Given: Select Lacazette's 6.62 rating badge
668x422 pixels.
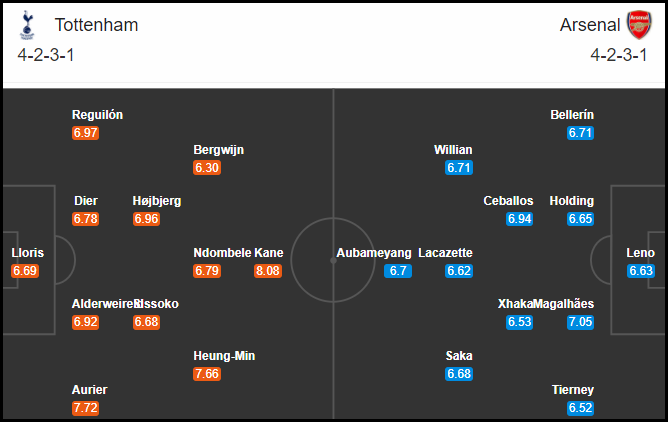Looking at the screenshot, I should (459, 271).
